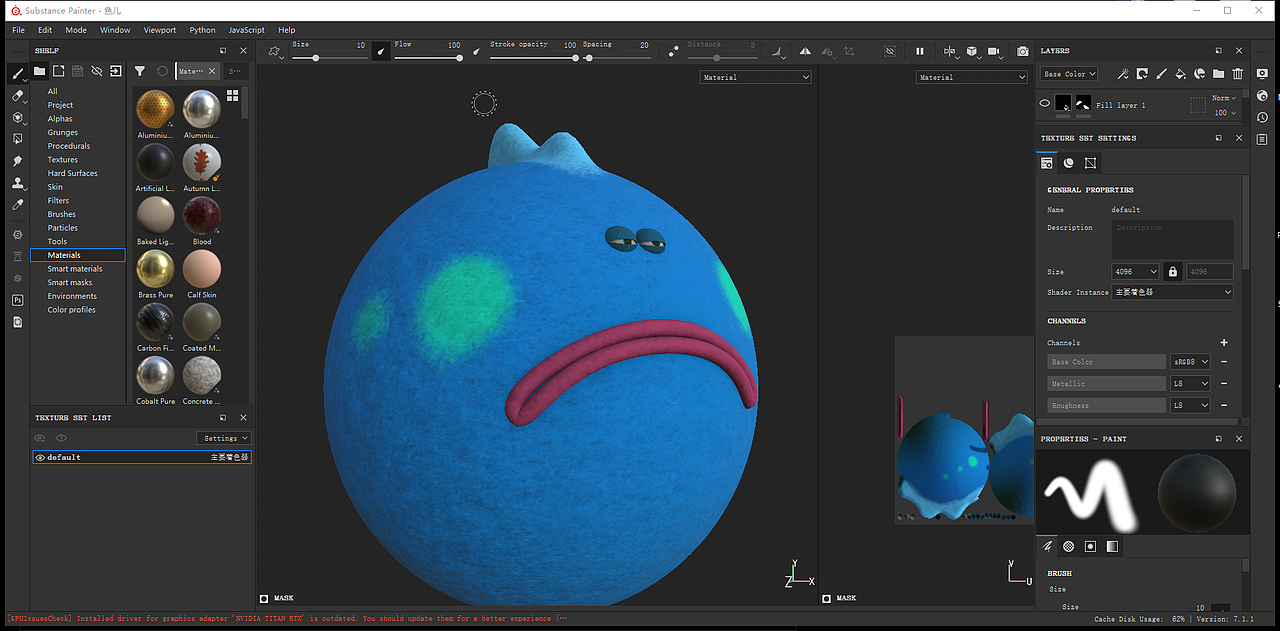The width and height of the screenshot is (1280, 631).
Task: Select the Projection tool in sidebar
Action: tap(17, 117)
